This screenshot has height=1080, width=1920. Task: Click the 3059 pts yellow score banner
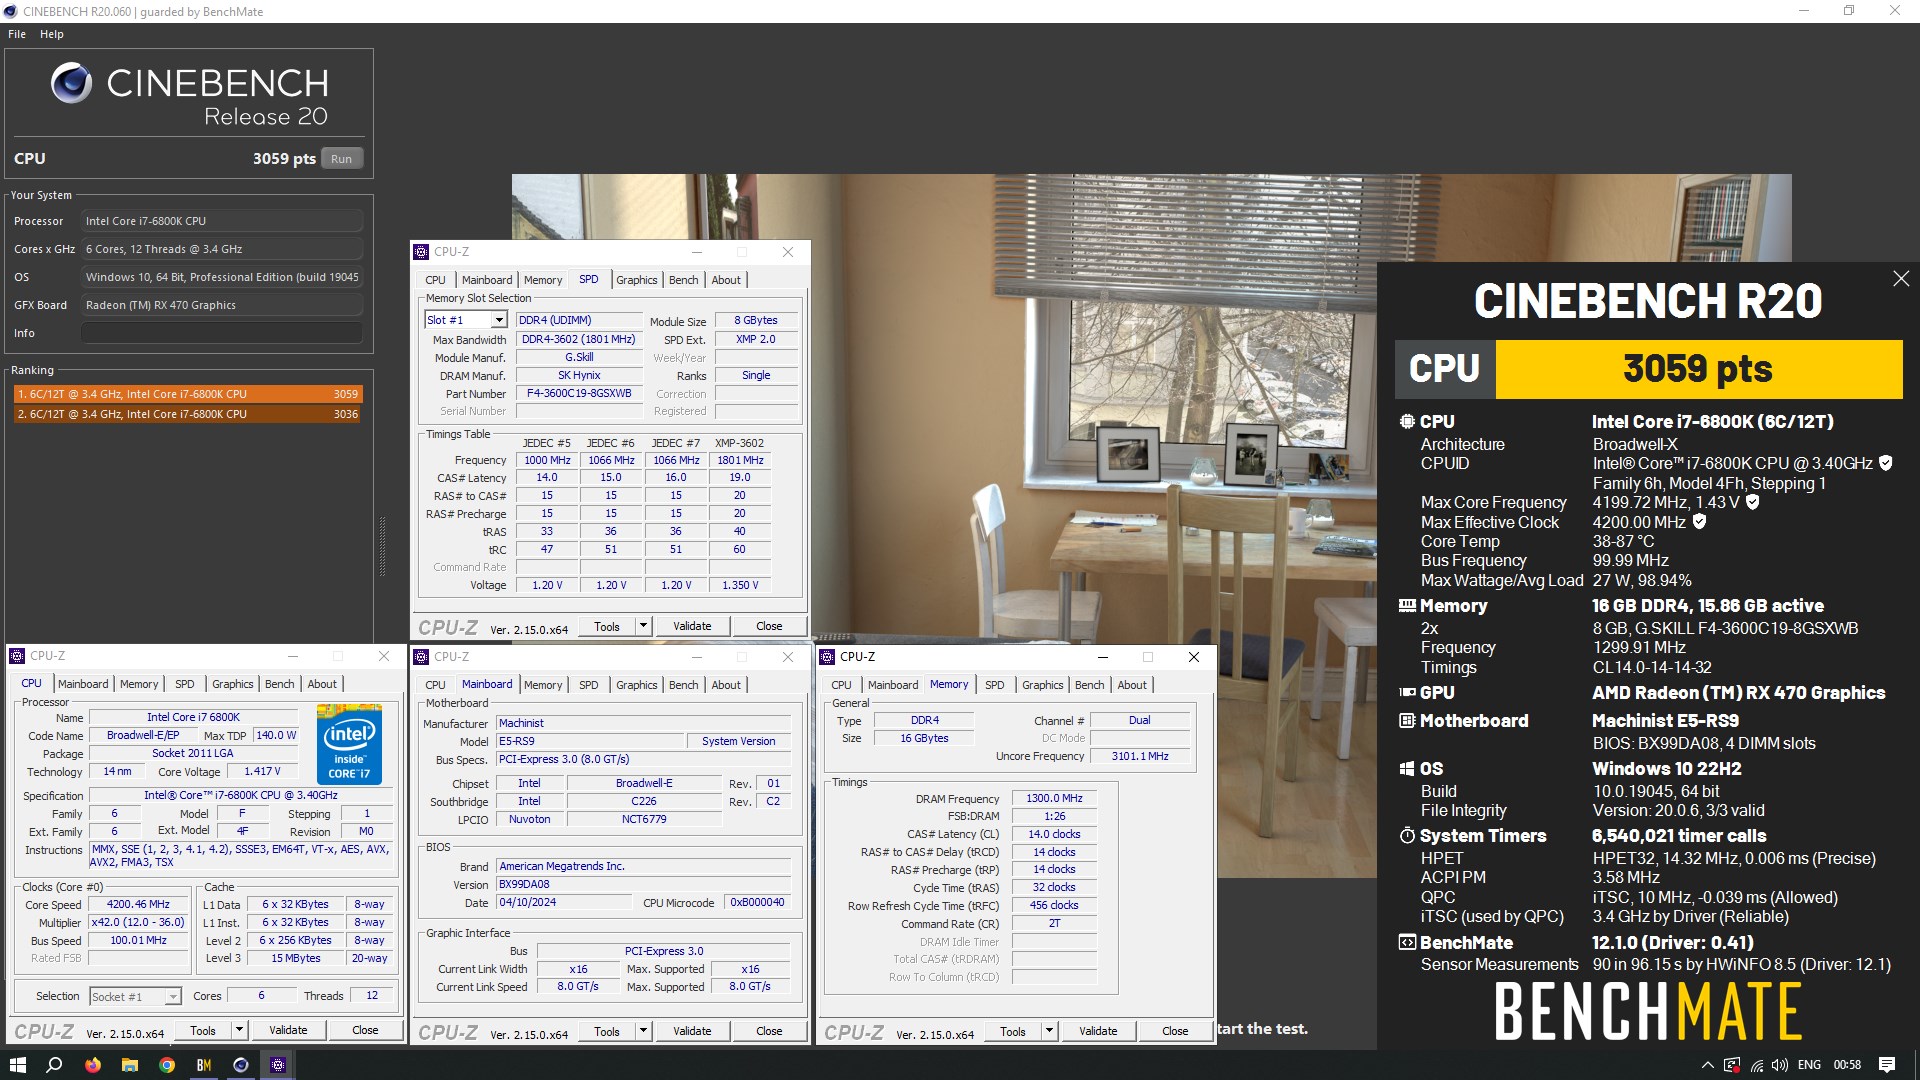(x=1697, y=369)
